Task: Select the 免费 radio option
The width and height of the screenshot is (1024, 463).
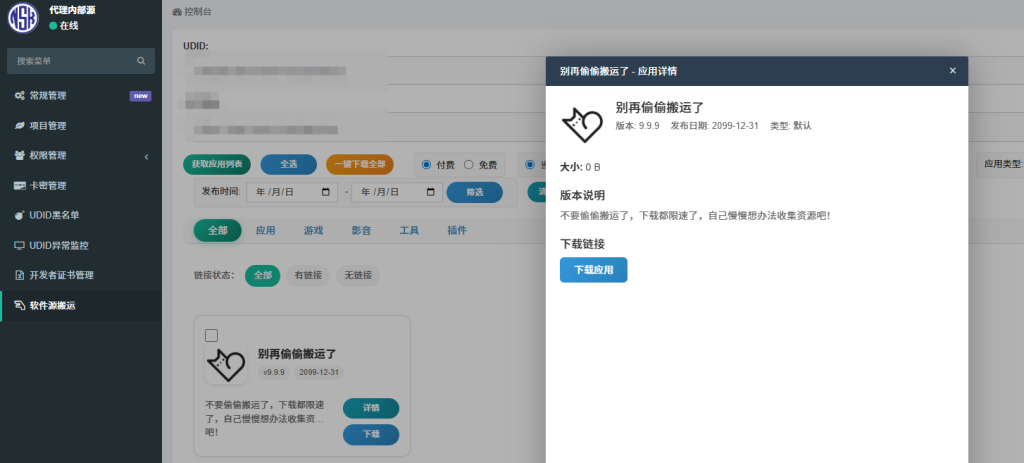Action: click(468, 165)
